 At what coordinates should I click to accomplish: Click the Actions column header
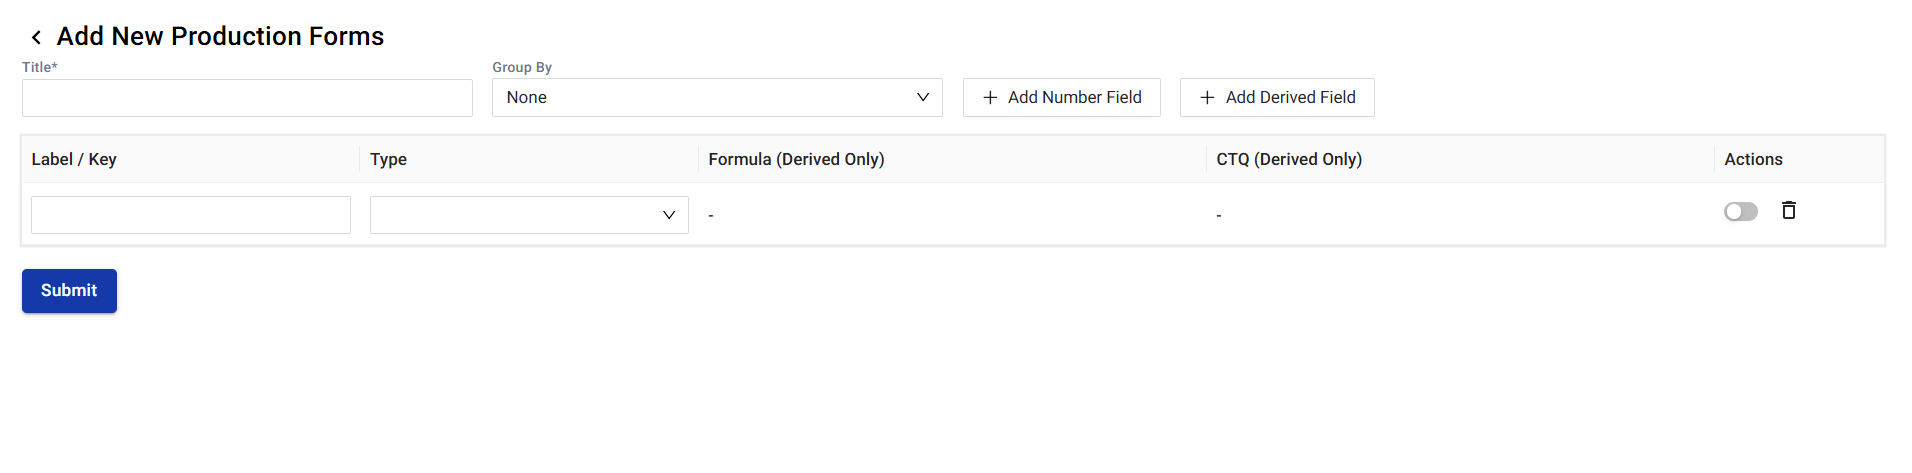1753,160
